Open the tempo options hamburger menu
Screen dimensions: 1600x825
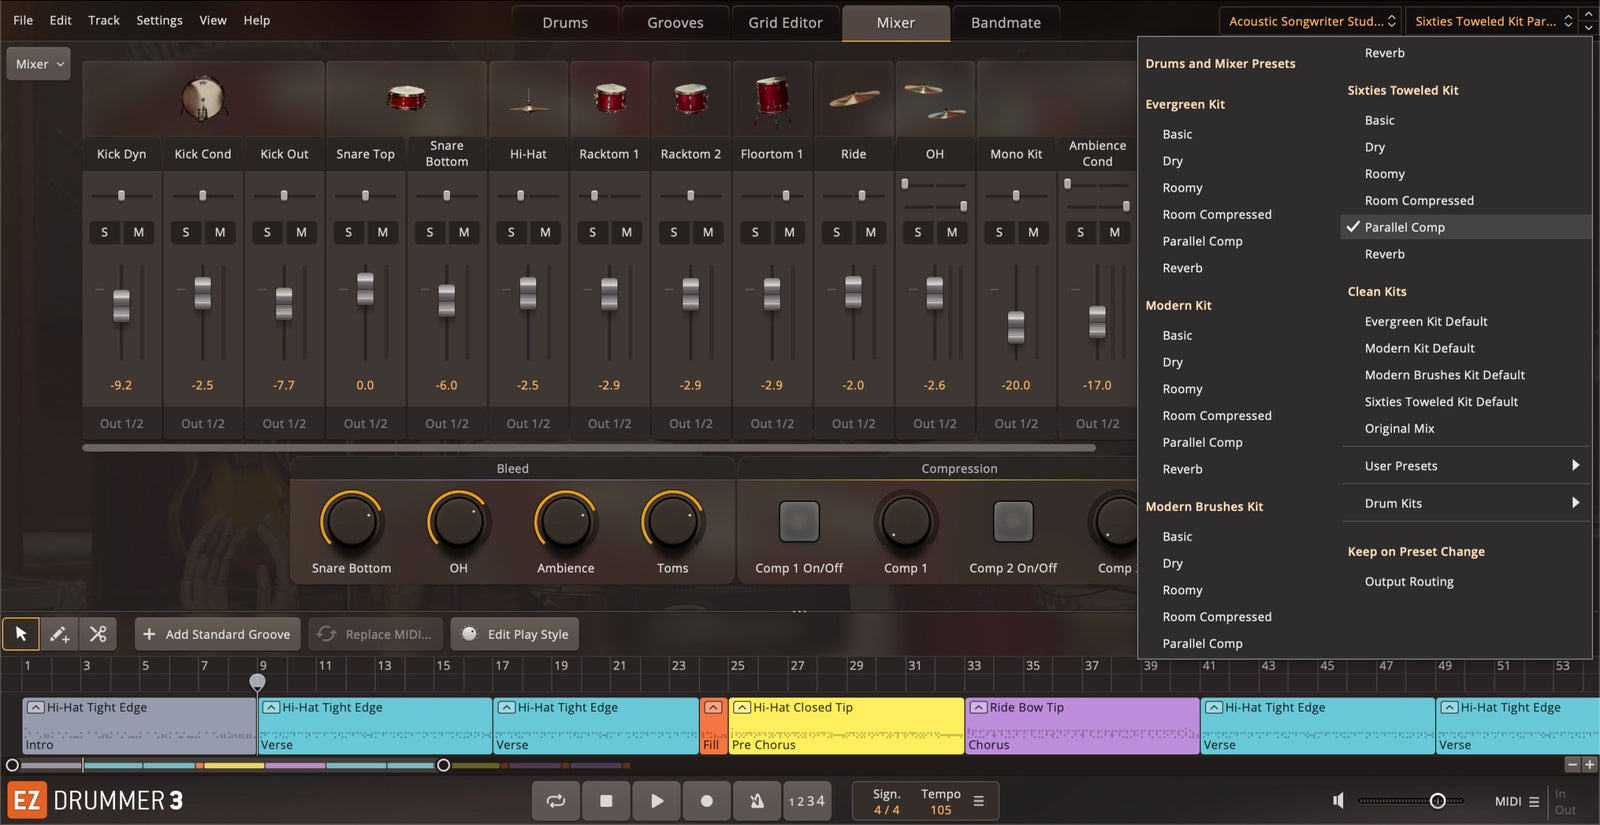point(979,801)
